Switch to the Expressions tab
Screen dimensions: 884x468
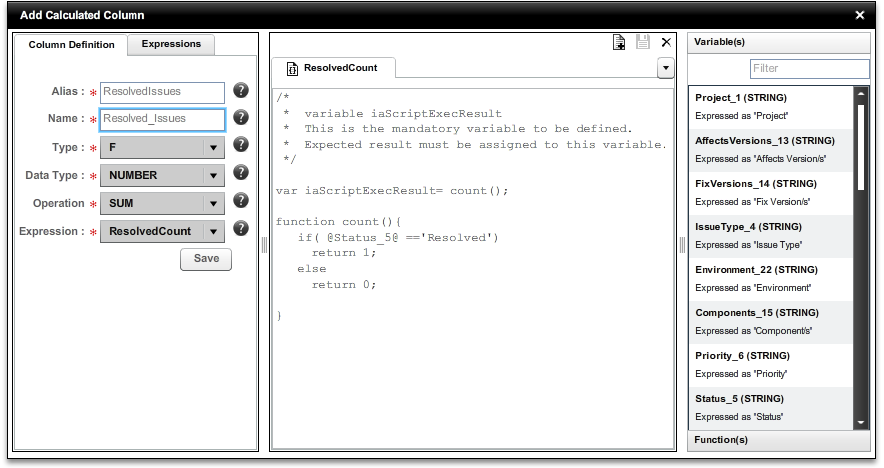(x=171, y=44)
